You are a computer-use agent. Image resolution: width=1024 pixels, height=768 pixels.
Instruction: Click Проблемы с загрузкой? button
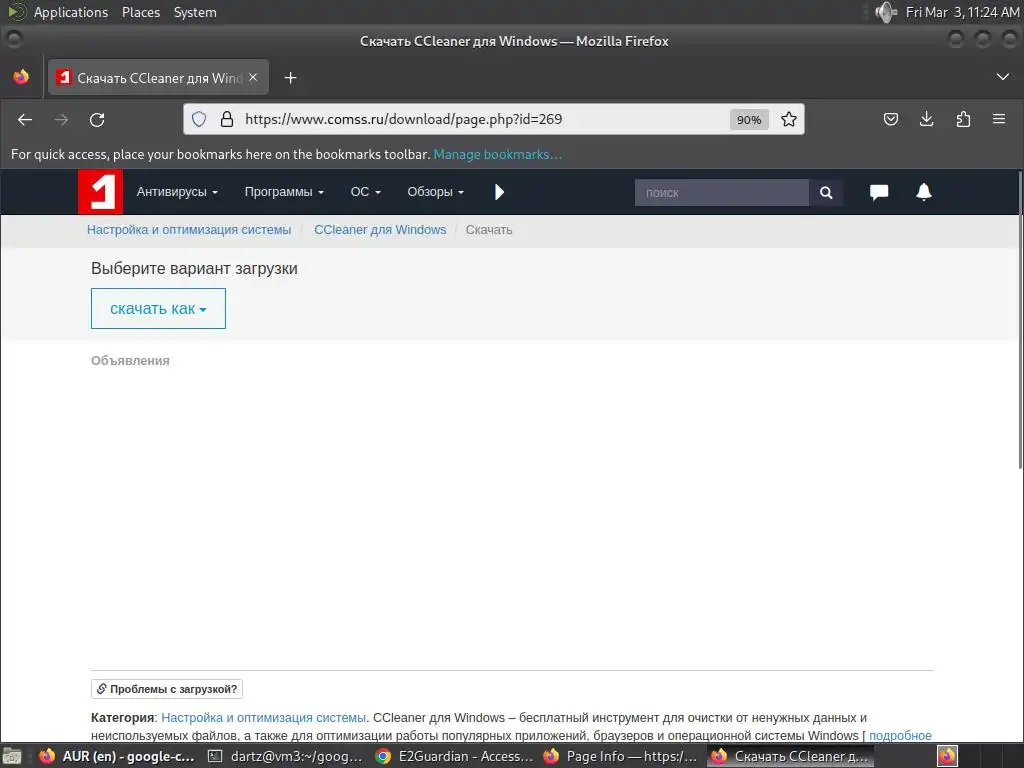(x=167, y=689)
